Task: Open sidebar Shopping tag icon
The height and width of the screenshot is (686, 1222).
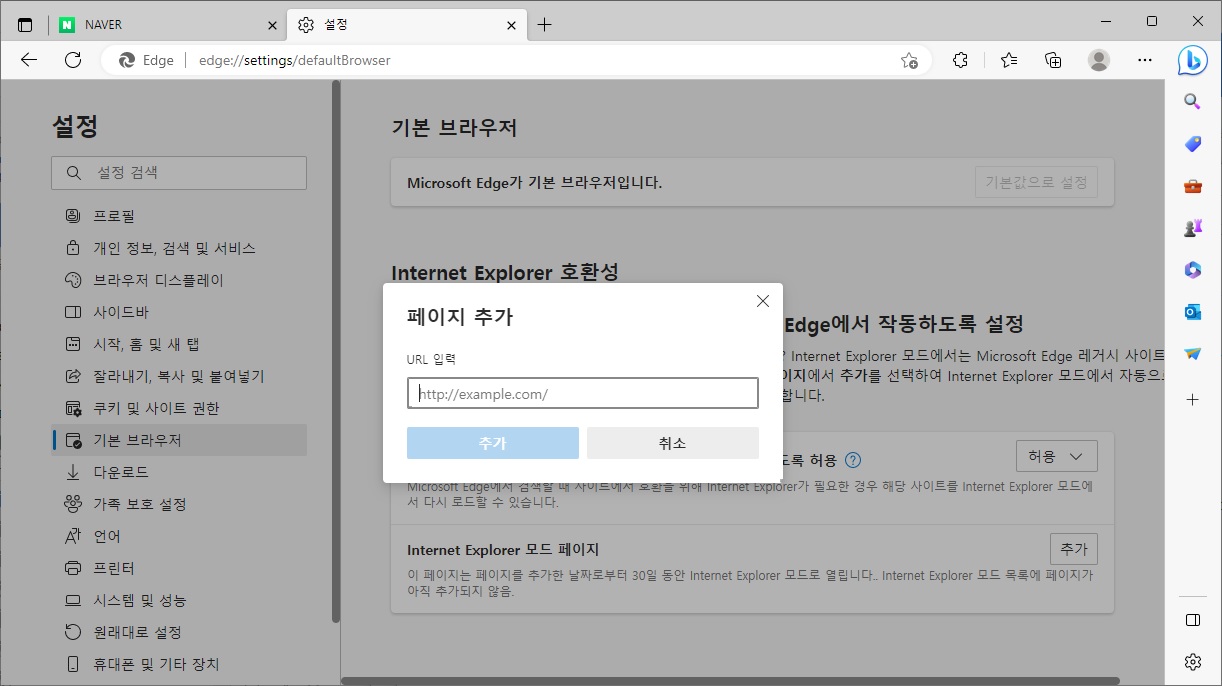Action: 1192,144
